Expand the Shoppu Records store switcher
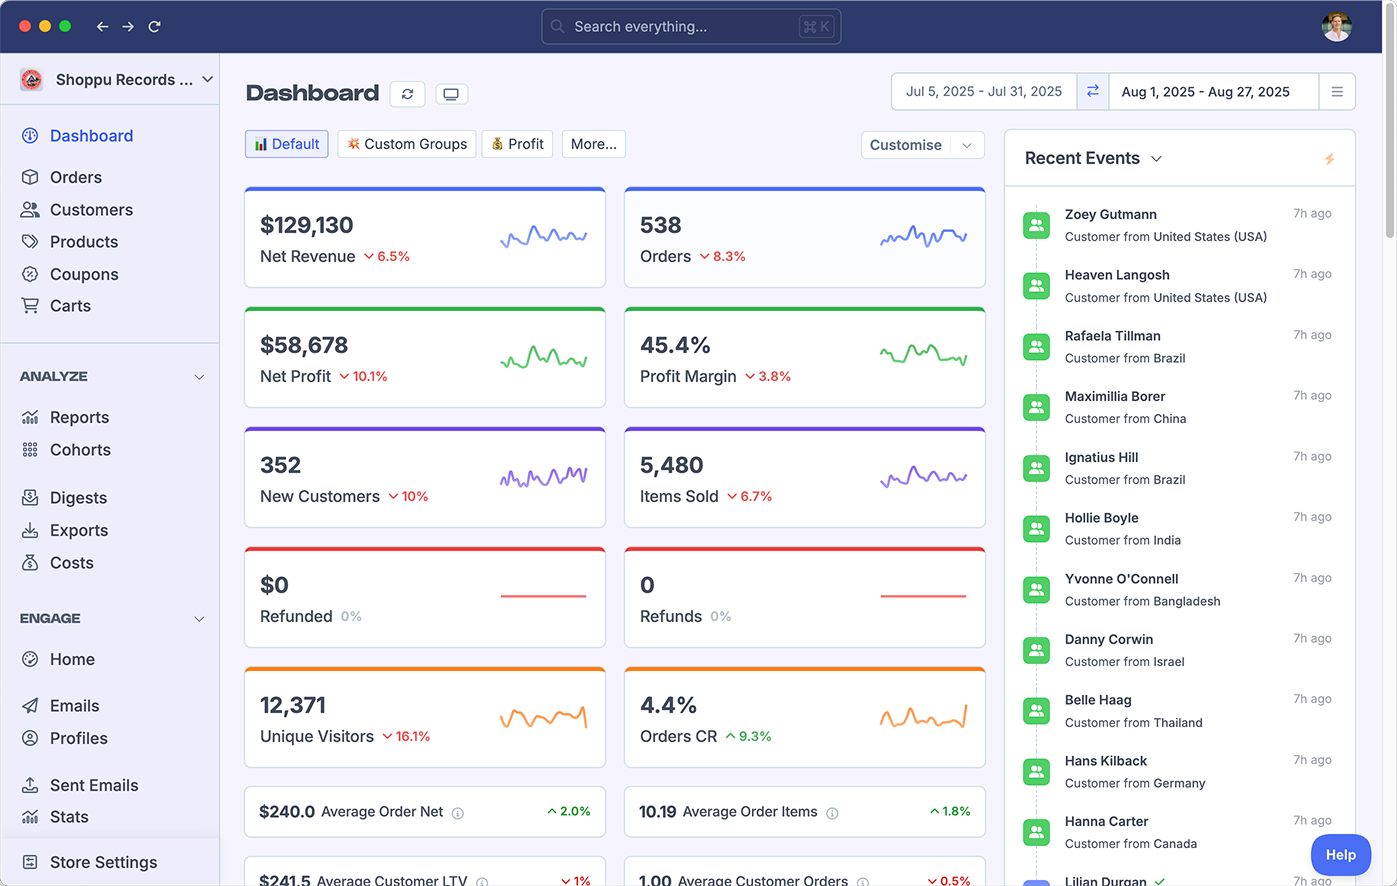Viewport: 1397px width, 886px height. tap(207, 80)
